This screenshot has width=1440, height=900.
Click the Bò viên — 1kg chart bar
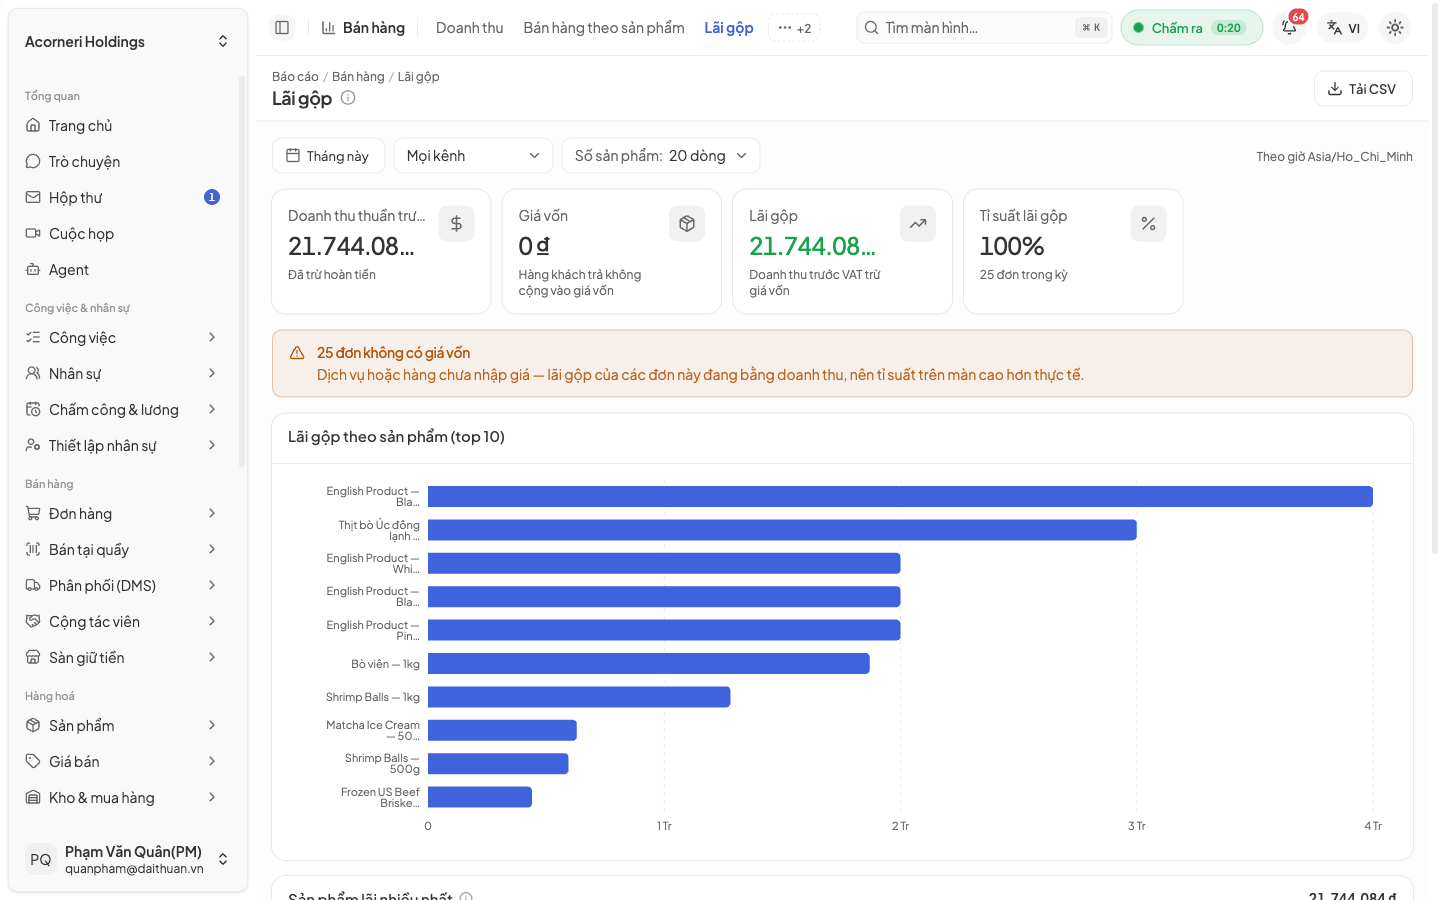pyautogui.click(x=649, y=664)
